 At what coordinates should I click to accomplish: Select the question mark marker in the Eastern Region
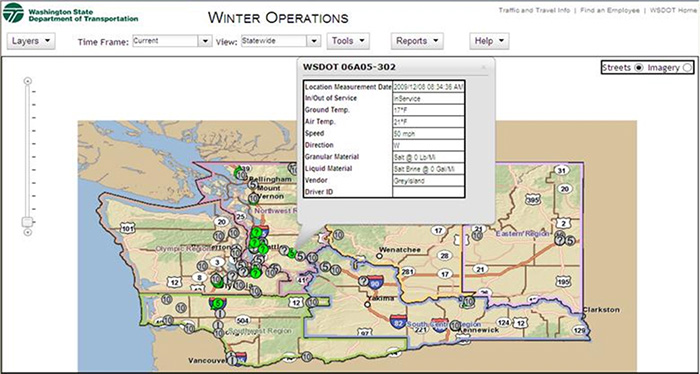(559, 241)
